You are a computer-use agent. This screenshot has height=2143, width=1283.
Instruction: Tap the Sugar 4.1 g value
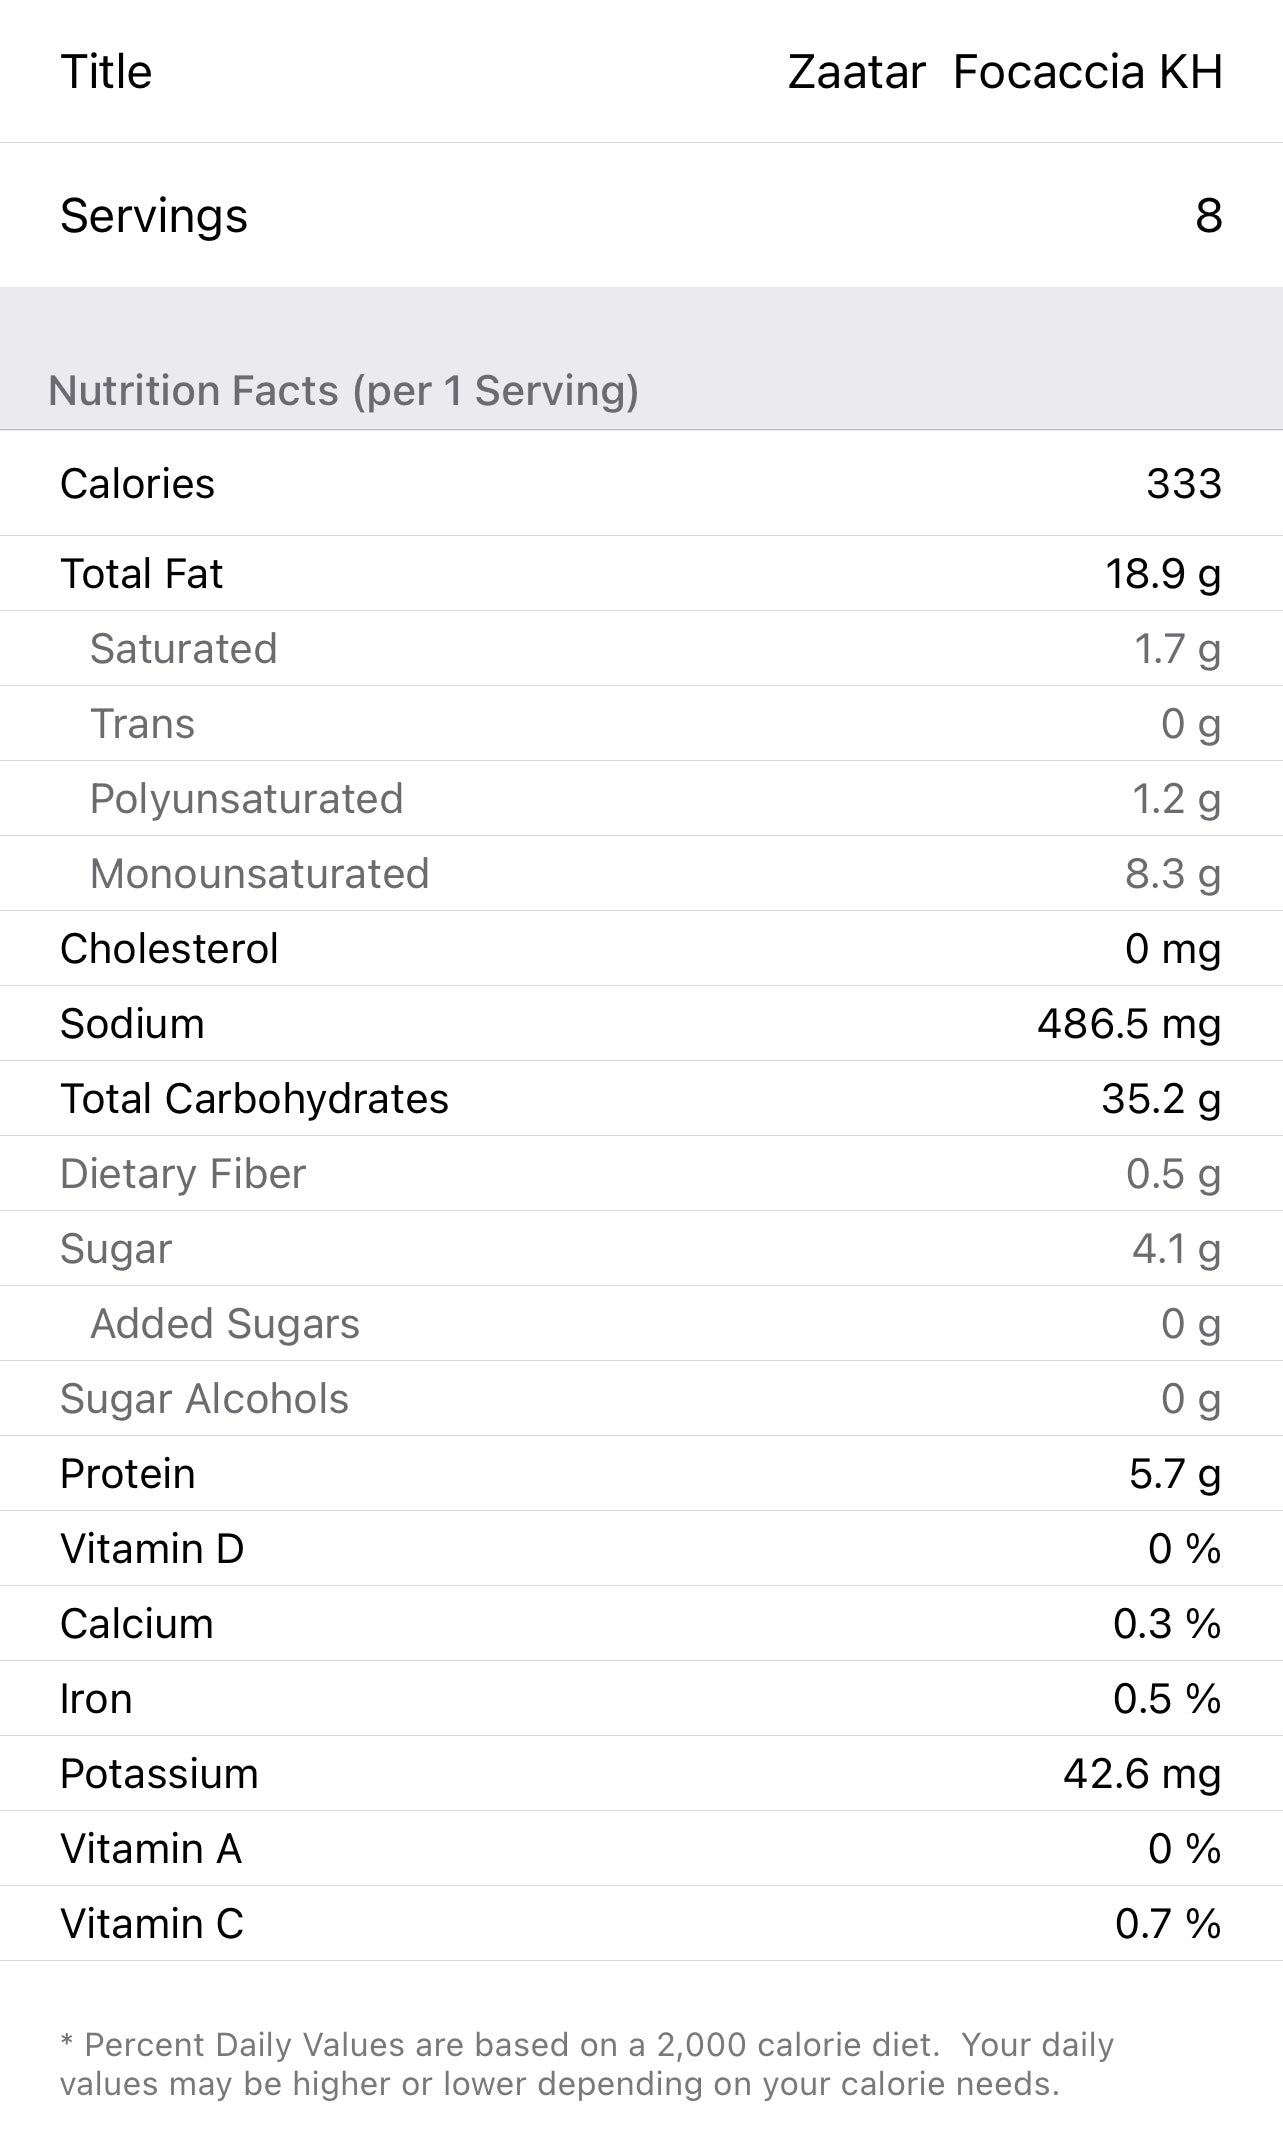(1176, 1249)
